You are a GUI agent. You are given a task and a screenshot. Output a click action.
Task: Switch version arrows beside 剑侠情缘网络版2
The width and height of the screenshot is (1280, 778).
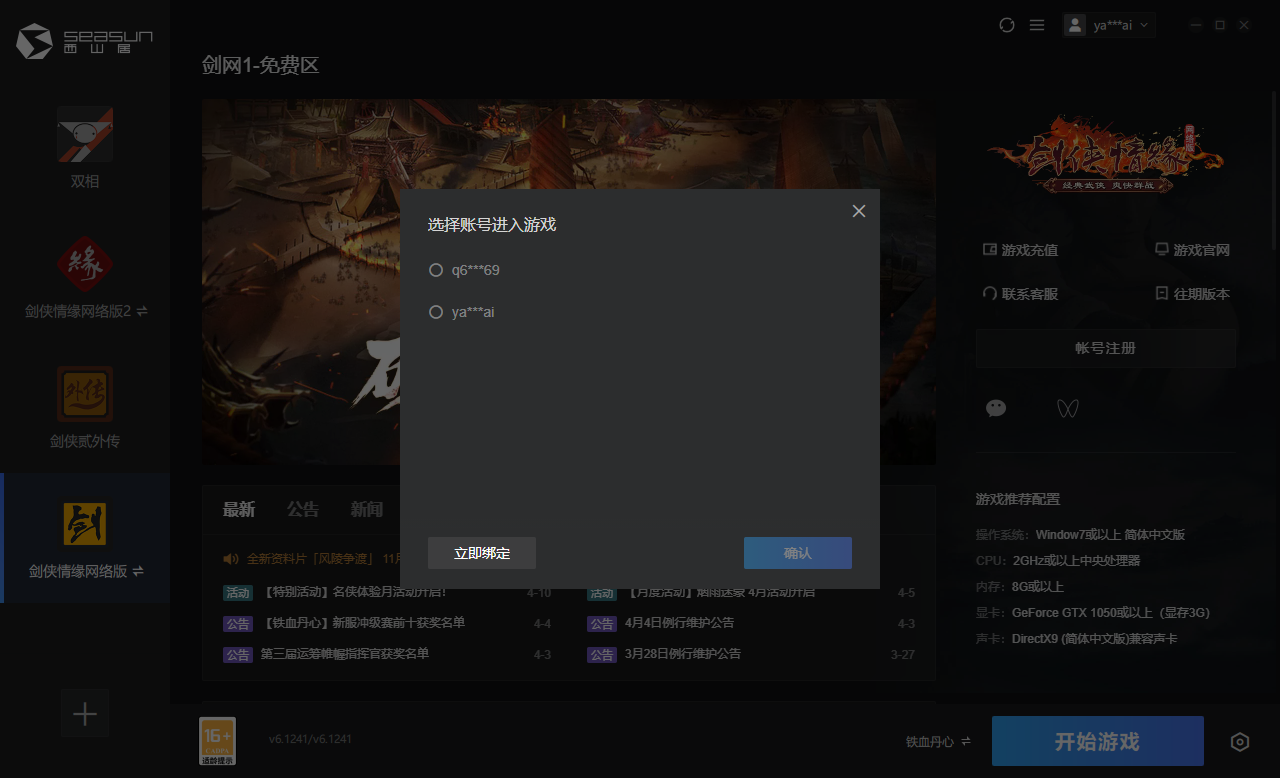pos(142,311)
